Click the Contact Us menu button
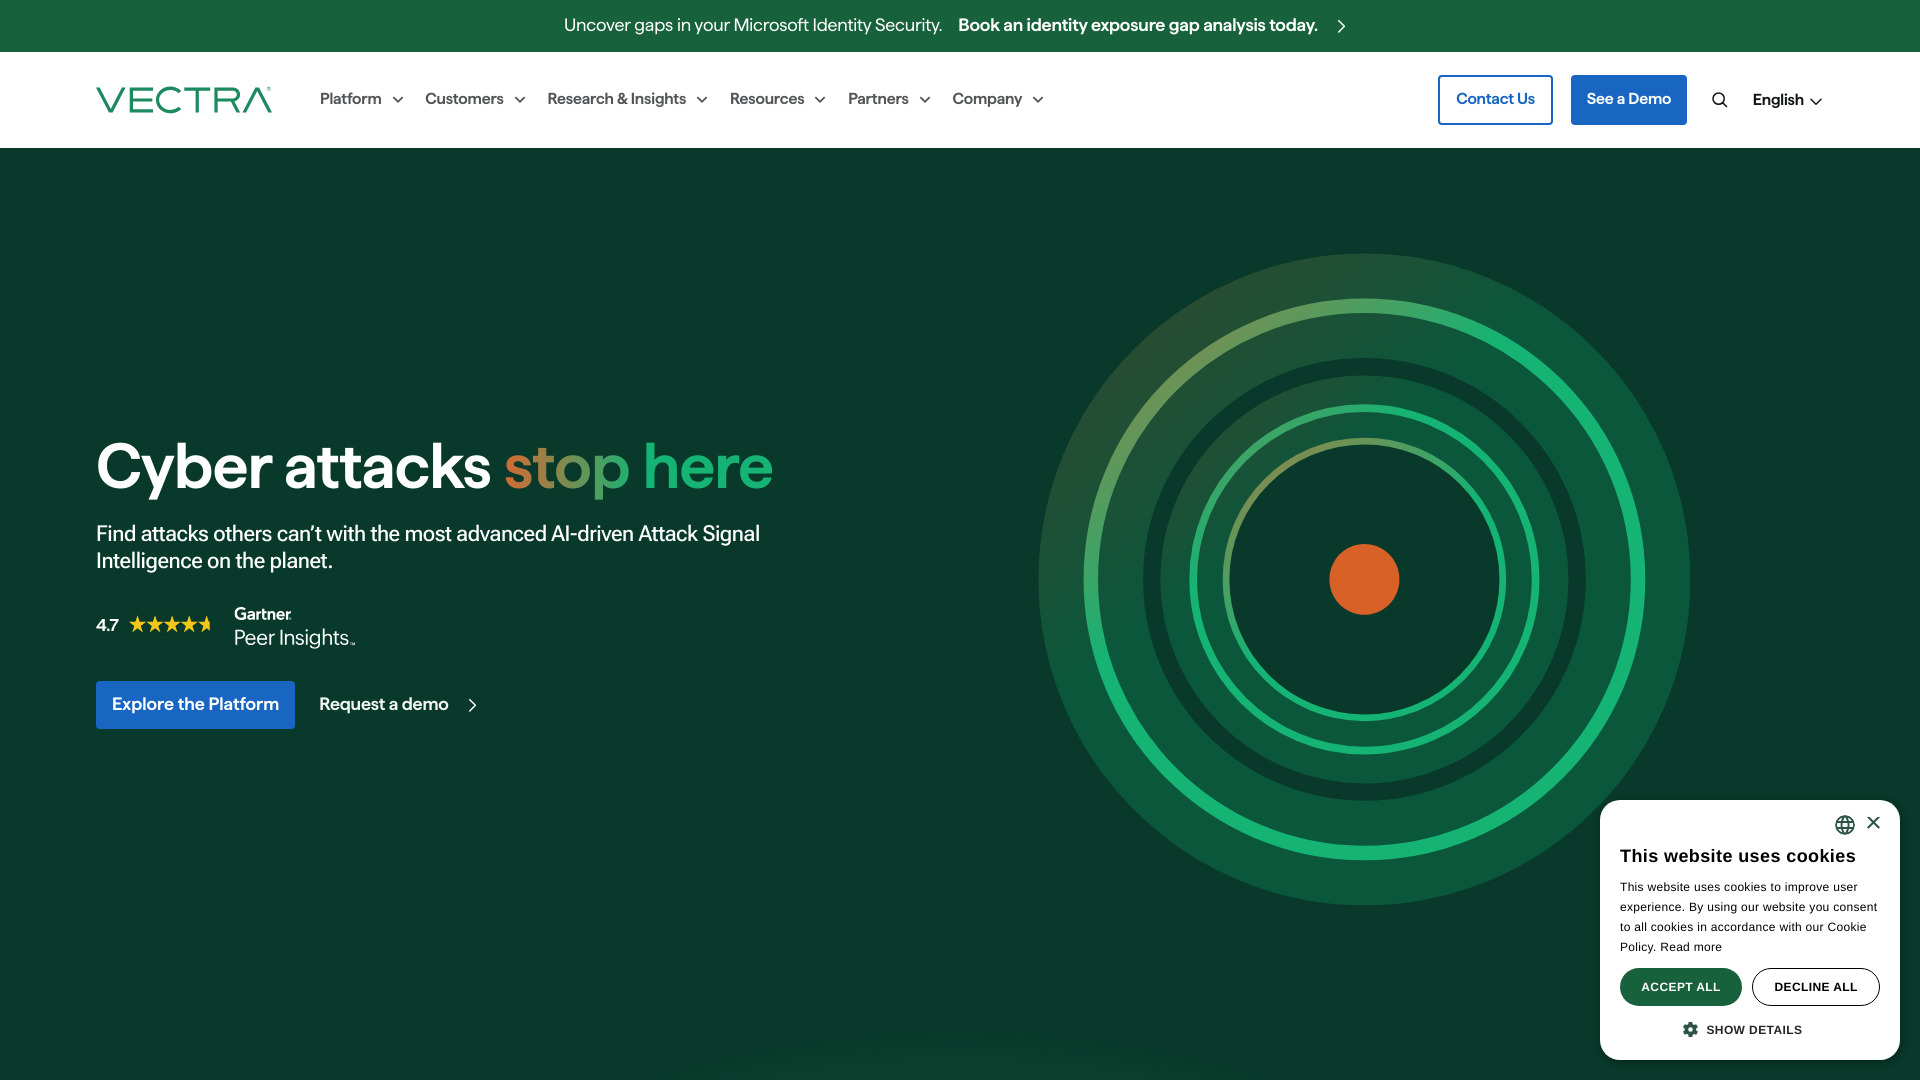This screenshot has width=1920, height=1080. (x=1494, y=99)
